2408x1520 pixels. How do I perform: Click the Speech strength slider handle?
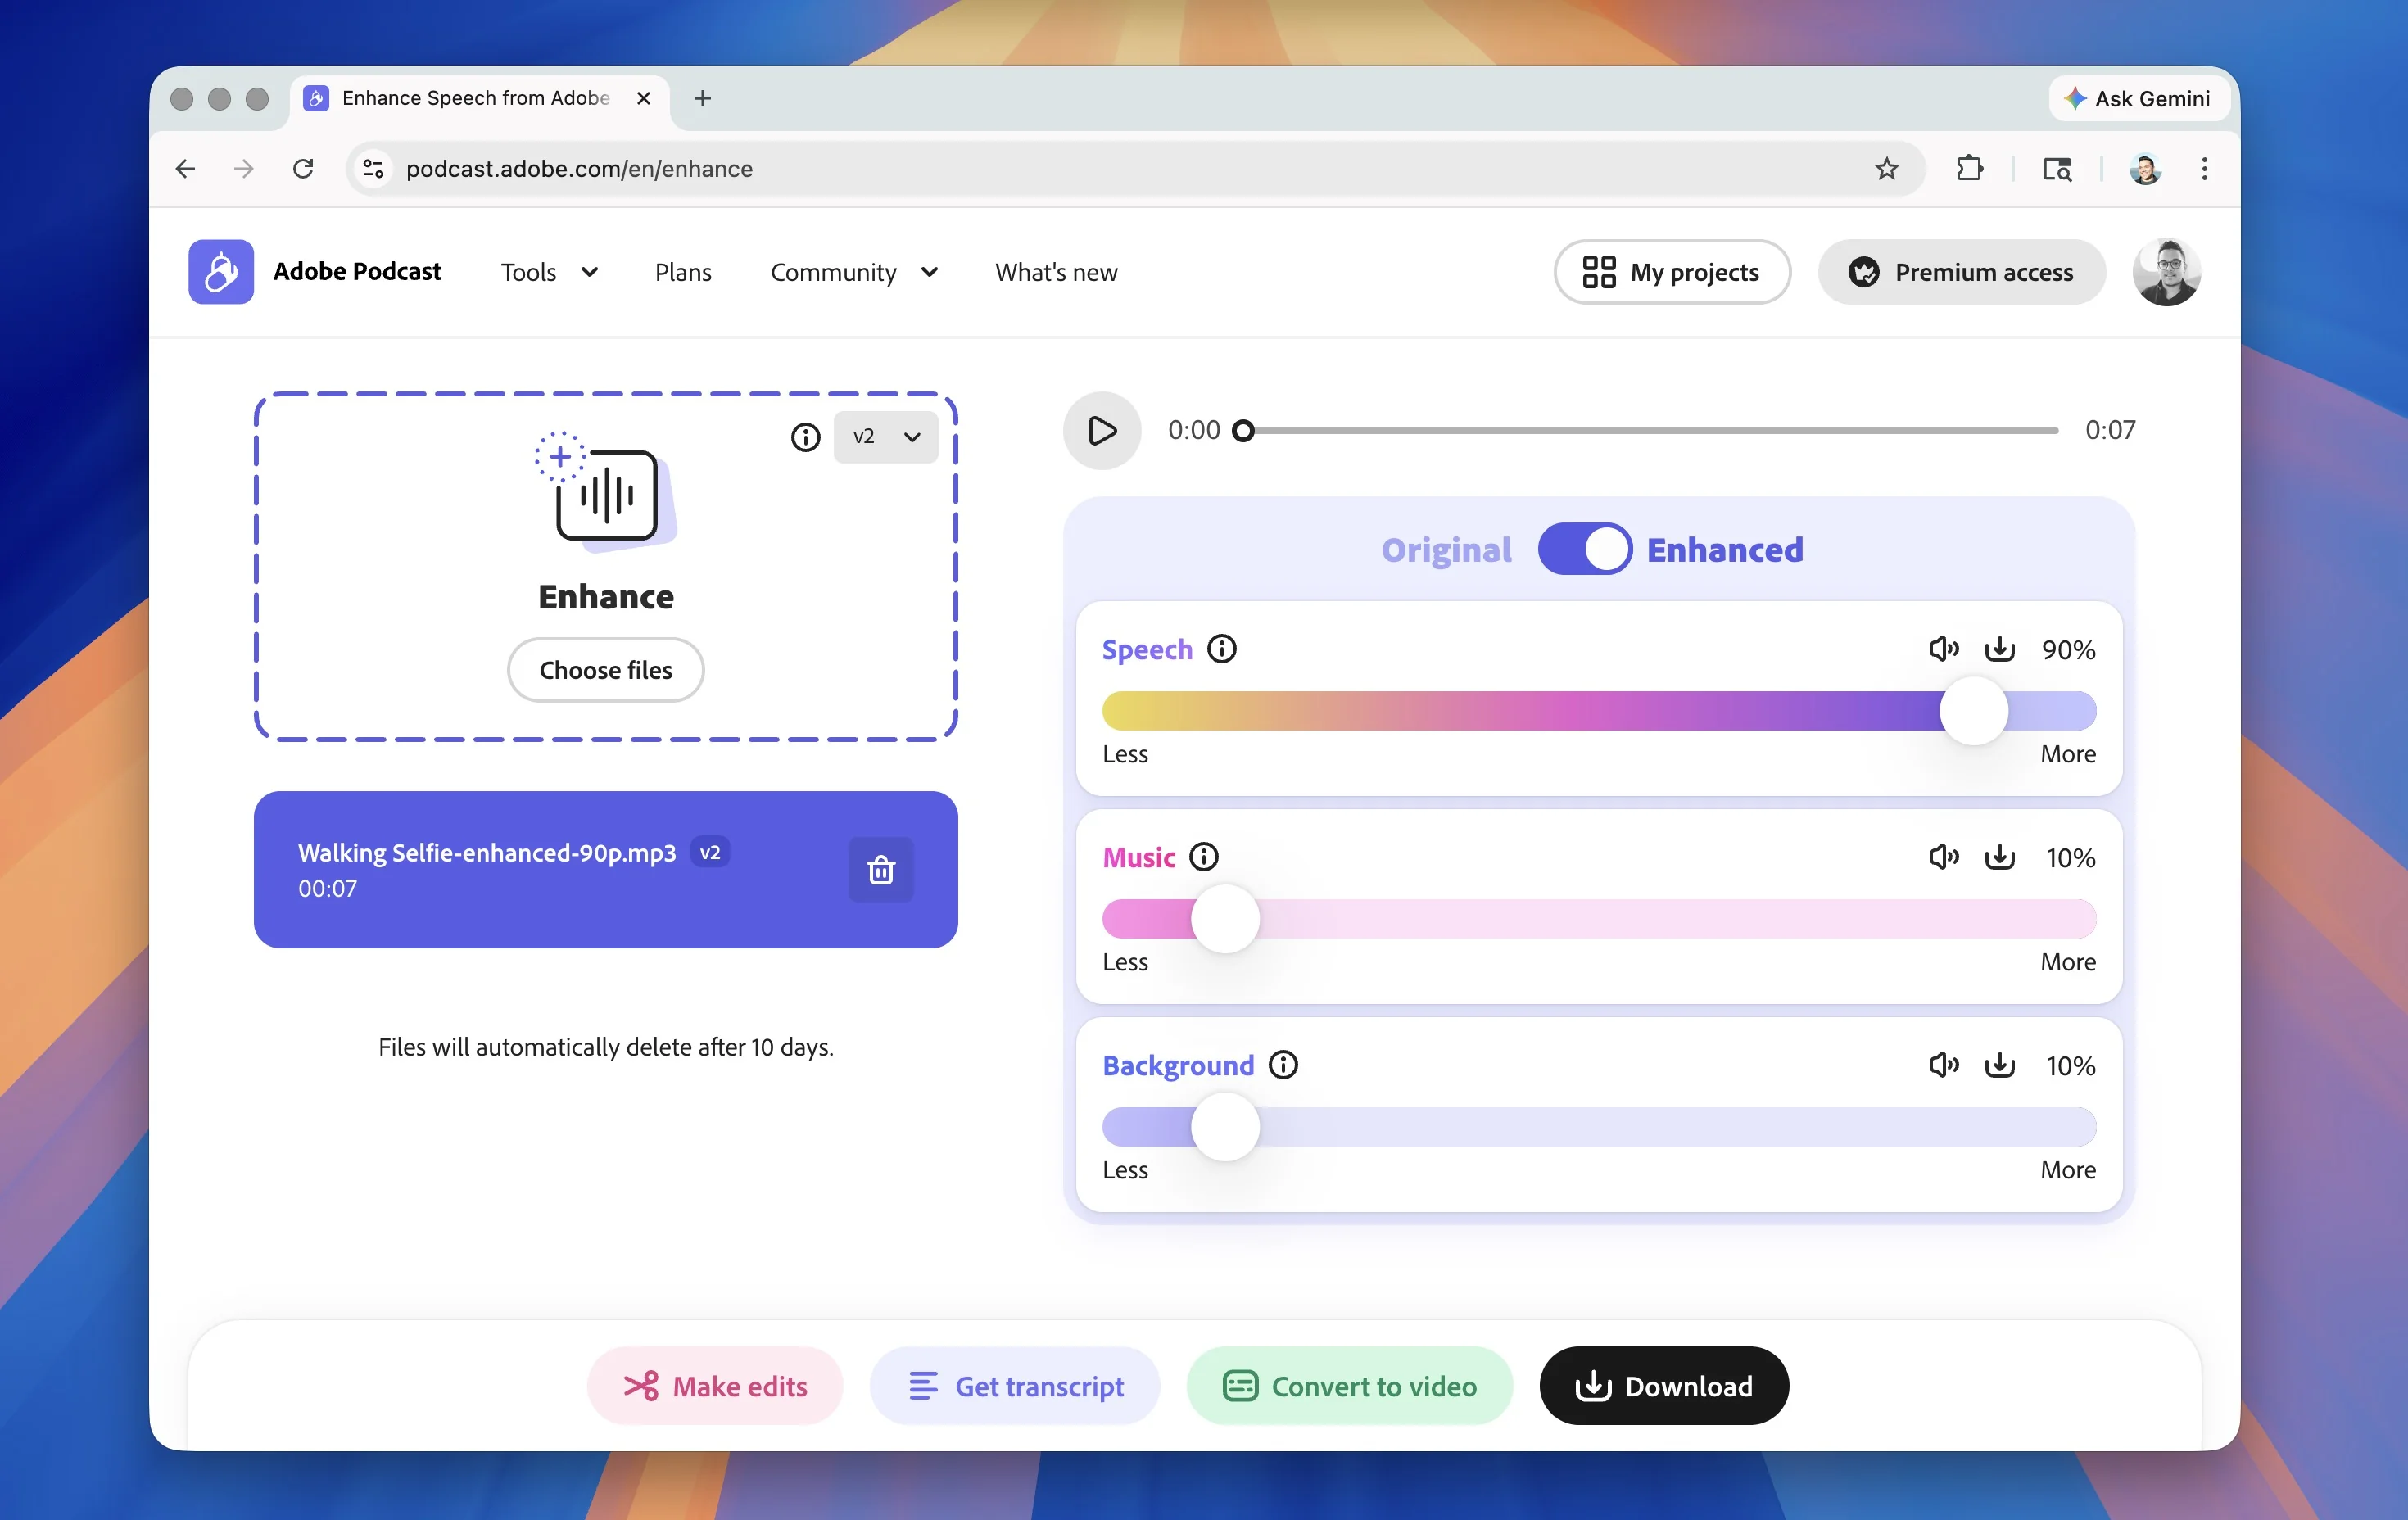coord(1973,711)
